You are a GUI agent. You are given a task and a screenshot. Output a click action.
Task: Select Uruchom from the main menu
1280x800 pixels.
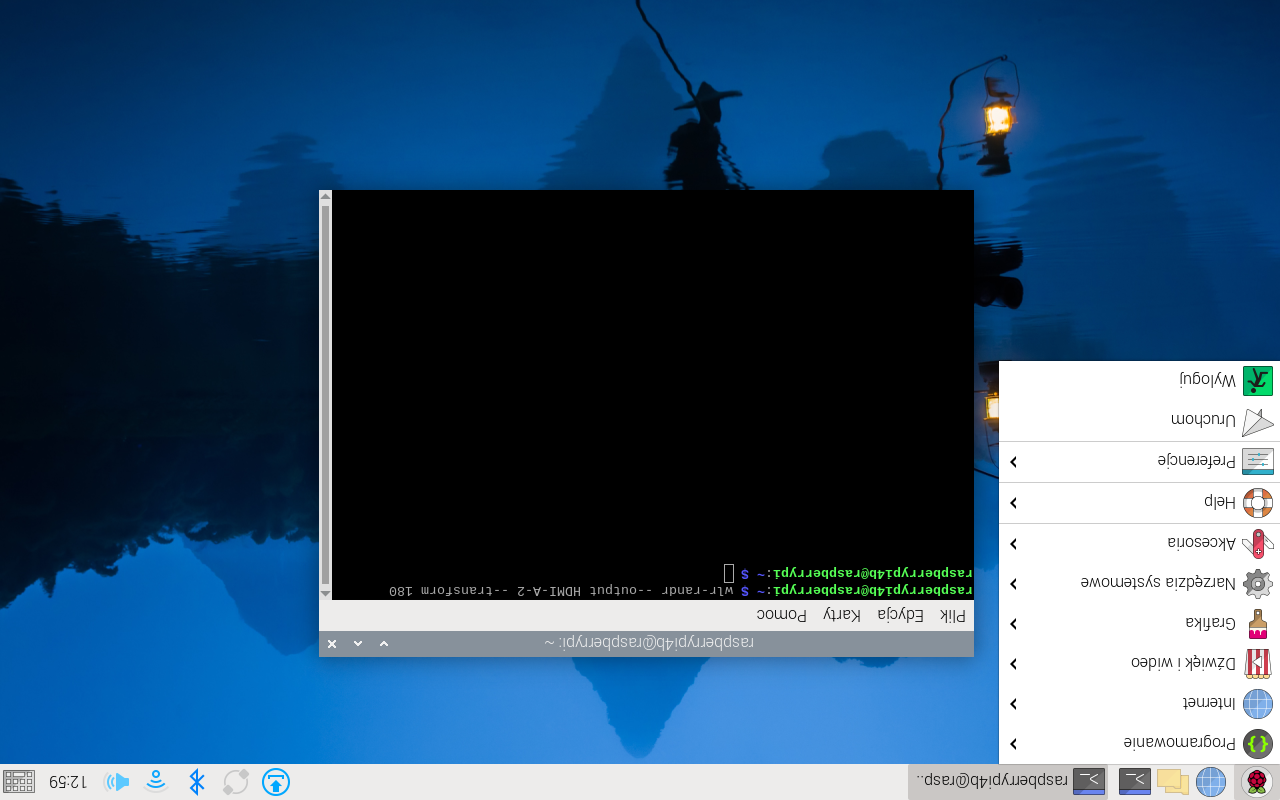pyautogui.click(x=1203, y=421)
